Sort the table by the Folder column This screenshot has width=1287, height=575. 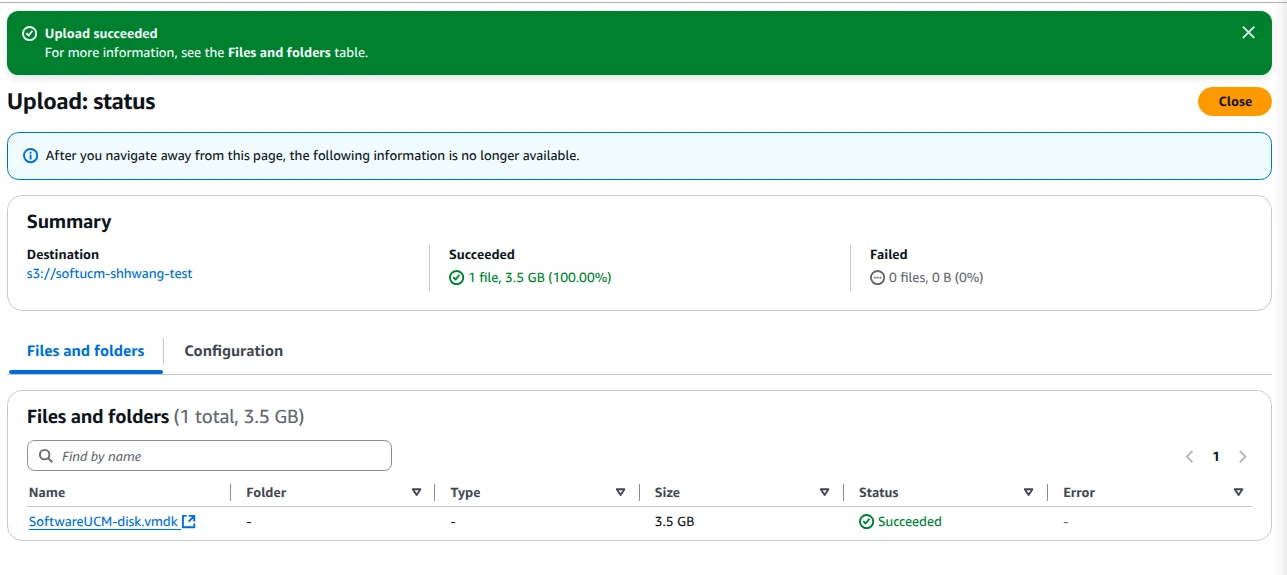416,492
